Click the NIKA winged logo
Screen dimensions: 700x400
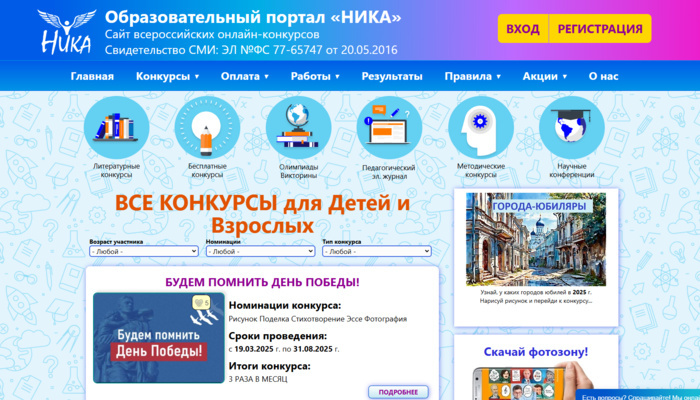(x=67, y=32)
